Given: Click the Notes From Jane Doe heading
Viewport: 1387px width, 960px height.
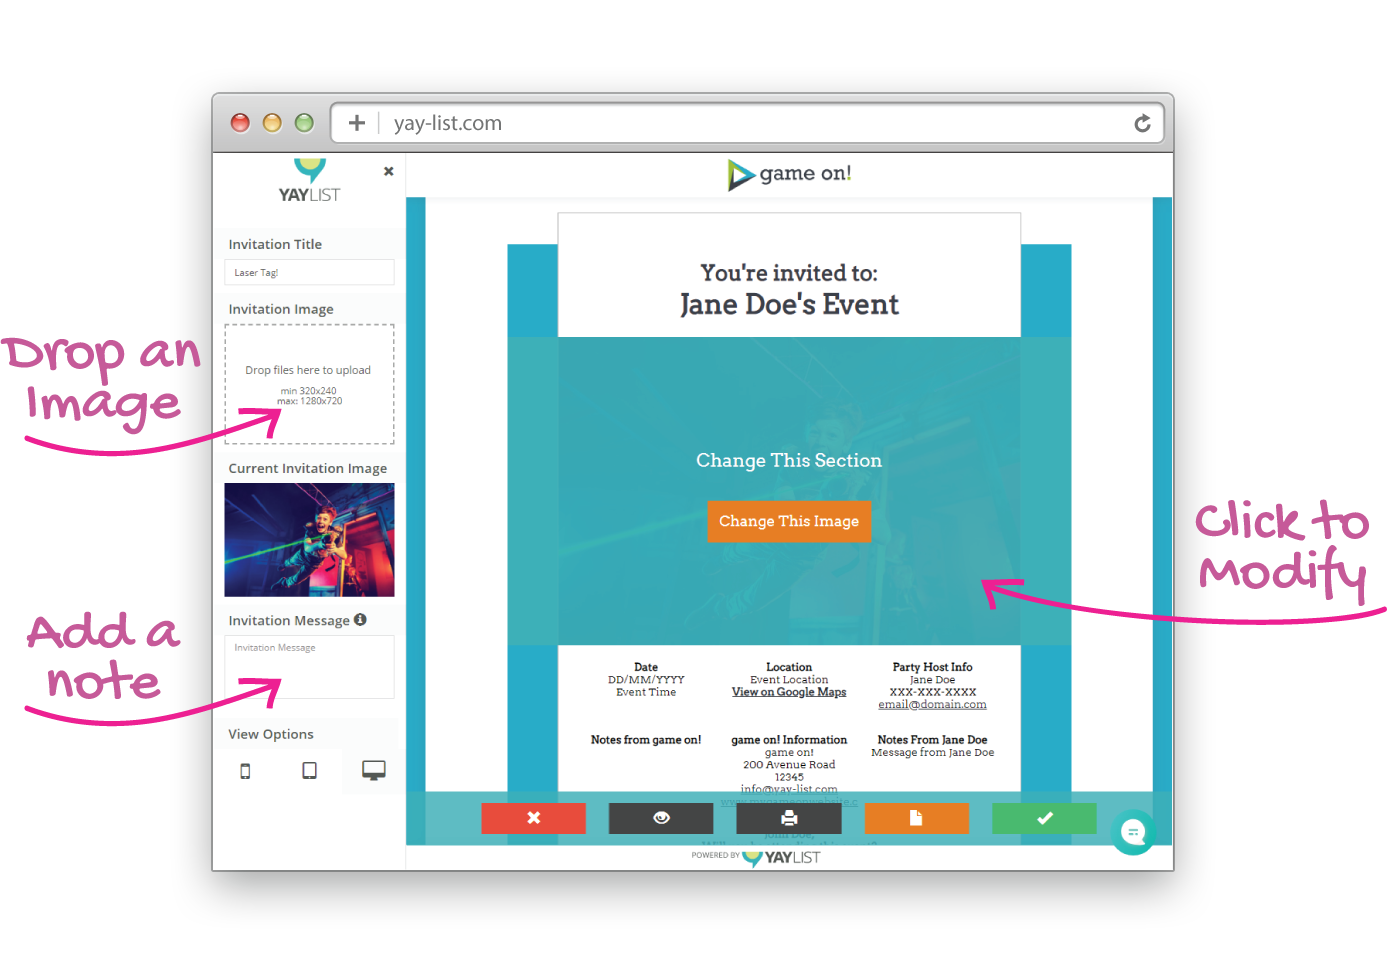Looking at the screenshot, I should click(x=932, y=740).
